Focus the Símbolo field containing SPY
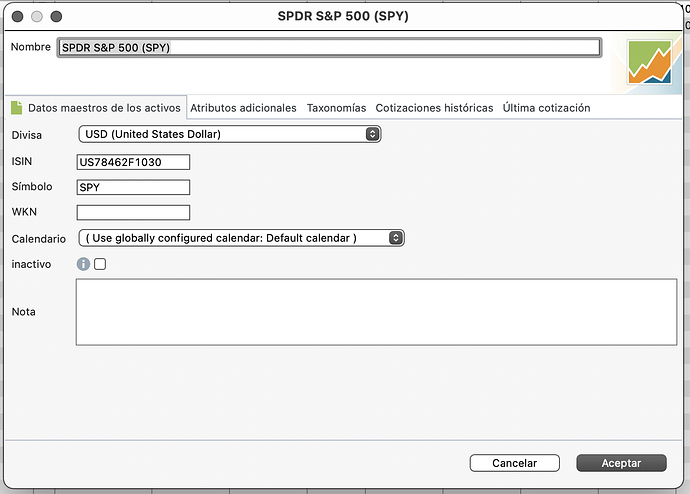Viewport: 690px width, 494px height. coord(133,187)
